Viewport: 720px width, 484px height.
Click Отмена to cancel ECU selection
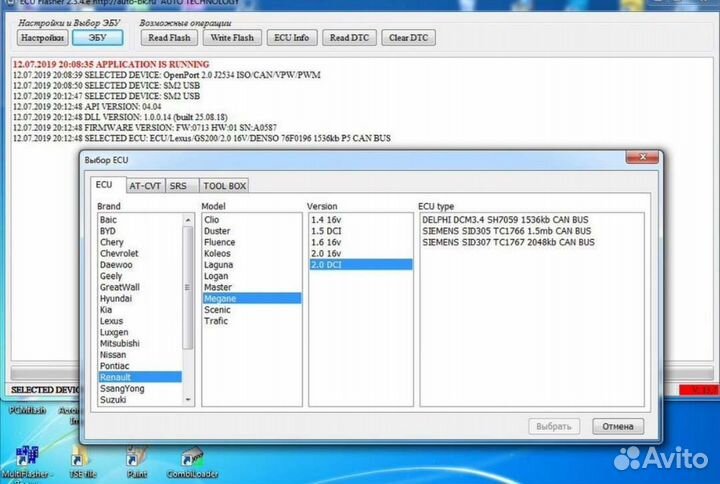coord(618,427)
